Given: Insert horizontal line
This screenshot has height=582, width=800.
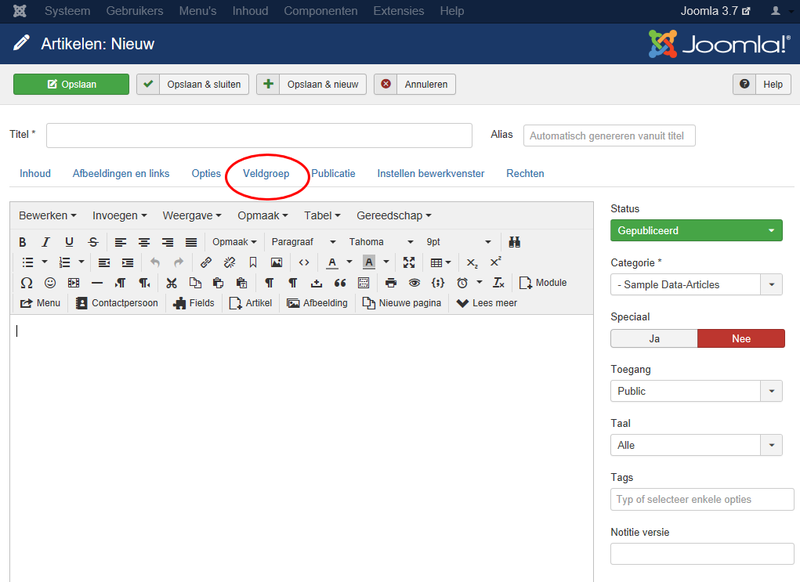Looking at the screenshot, I should click(97, 283).
